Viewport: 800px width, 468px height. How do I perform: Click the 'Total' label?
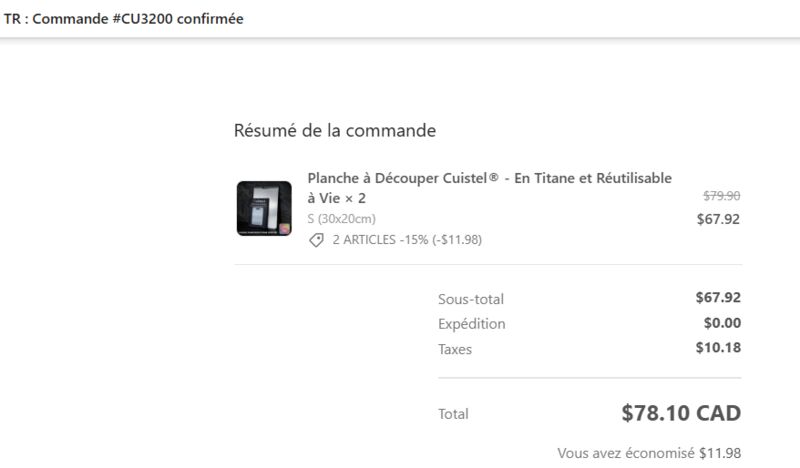(453, 414)
